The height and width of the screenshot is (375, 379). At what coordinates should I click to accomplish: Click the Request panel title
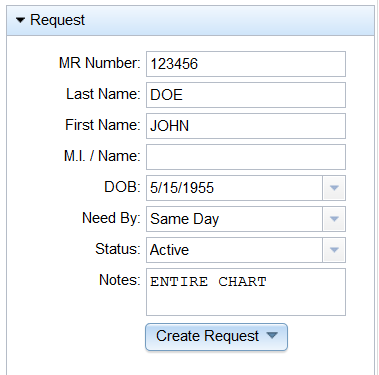pos(57,20)
